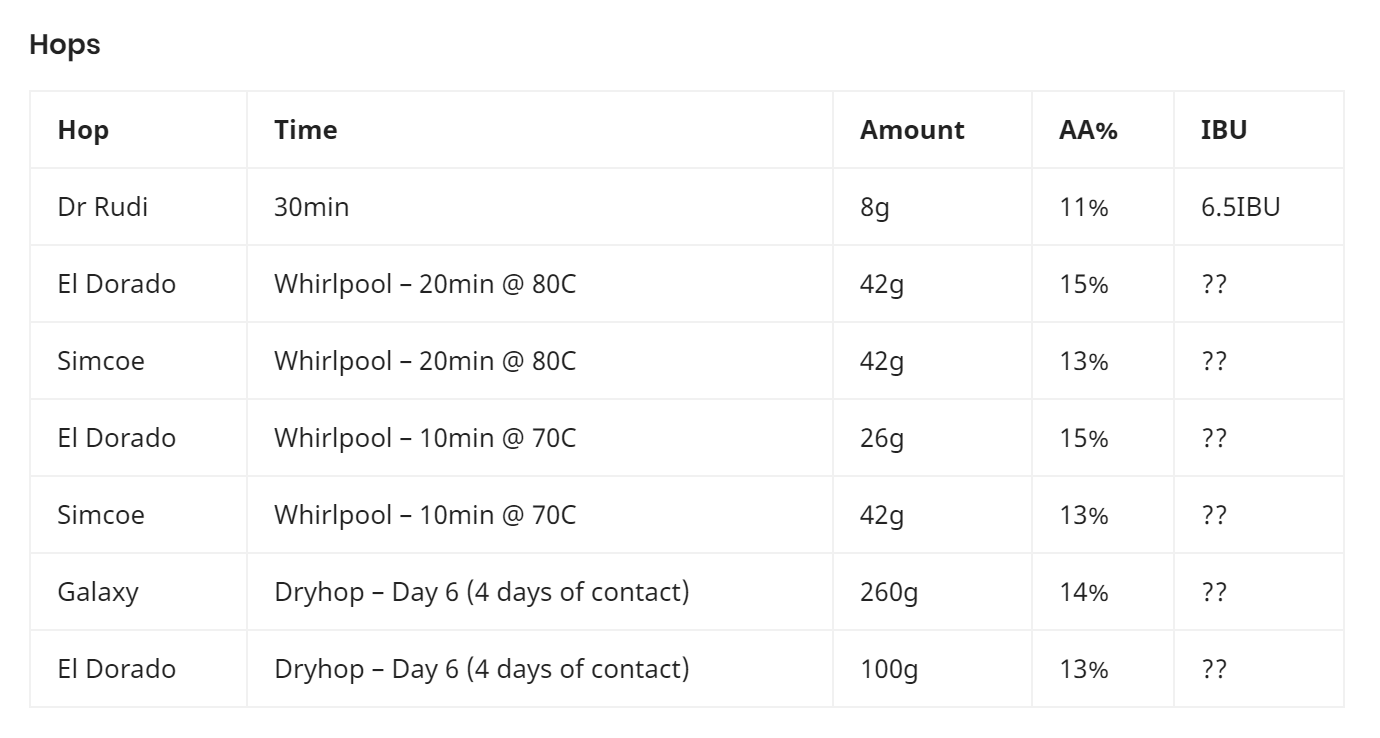Select the Amount column header
This screenshot has width=1380, height=738.
click(x=912, y=130)
